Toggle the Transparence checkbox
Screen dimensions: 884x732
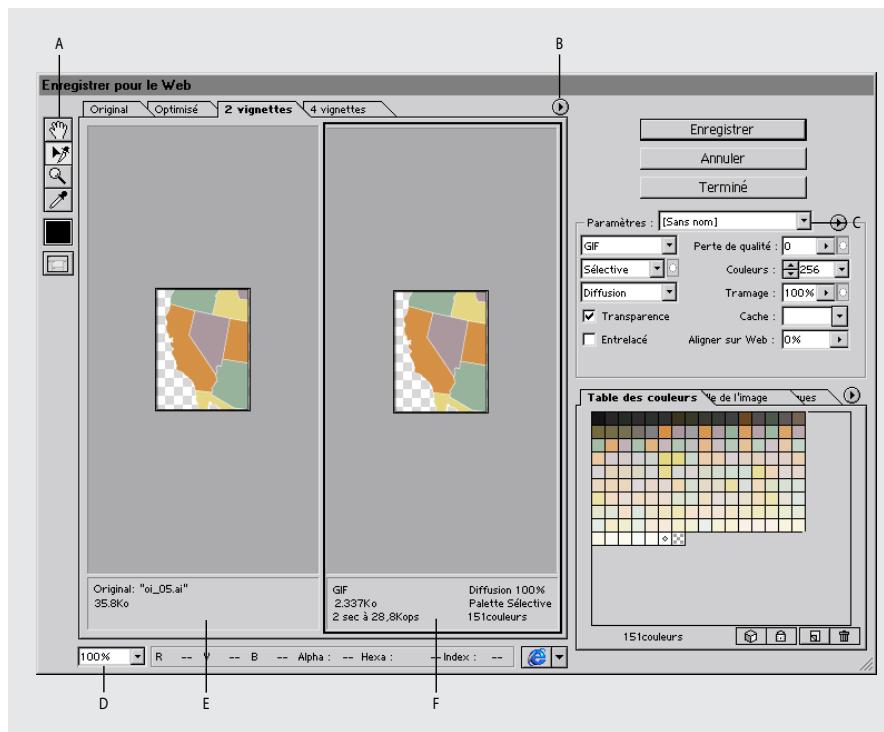[x=589, y=316]
